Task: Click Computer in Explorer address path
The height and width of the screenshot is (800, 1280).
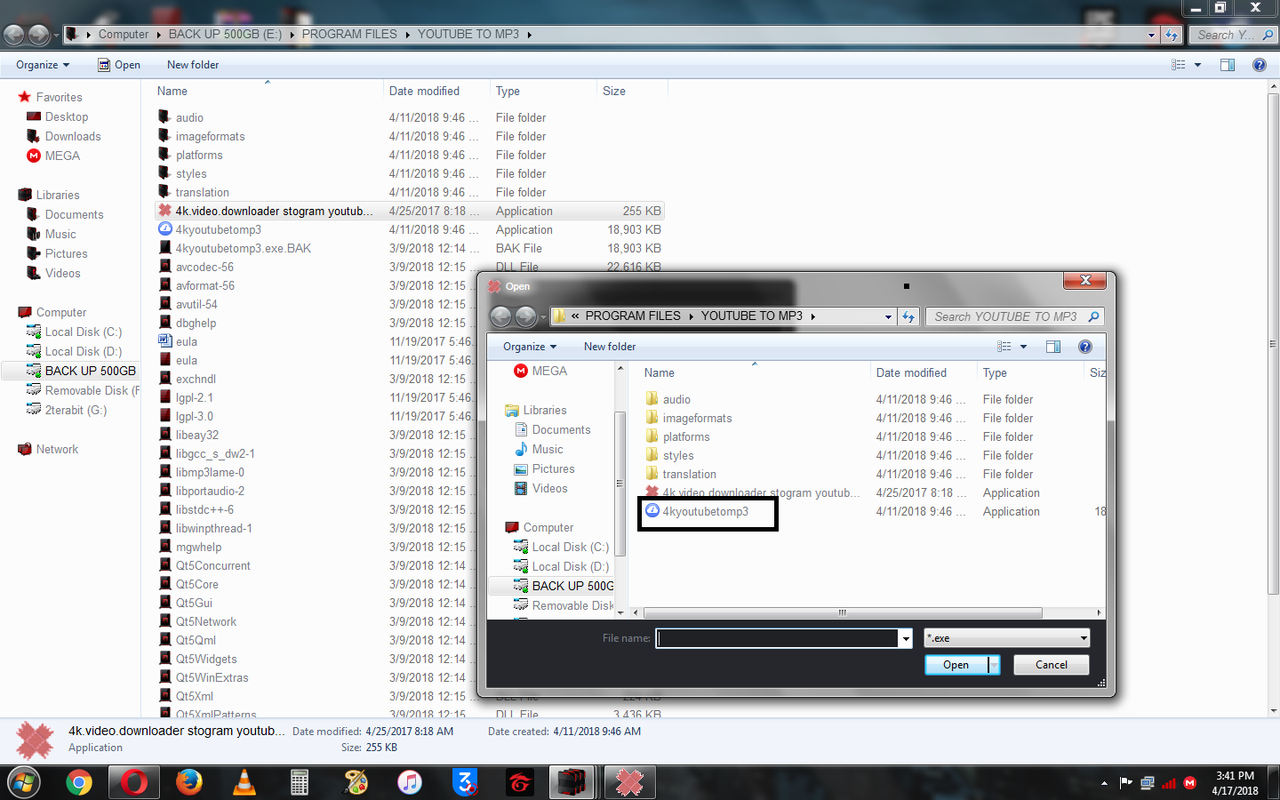Action: (123, 34)
